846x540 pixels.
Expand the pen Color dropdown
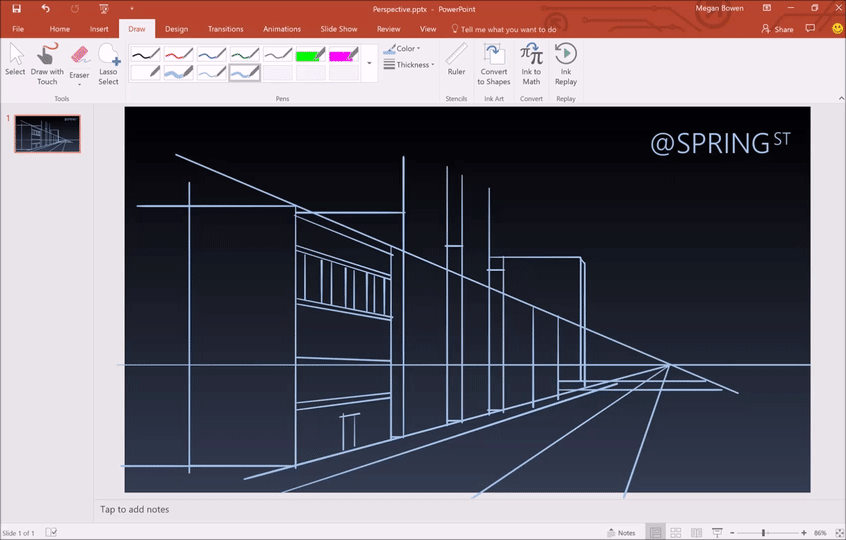pos(402,48)
